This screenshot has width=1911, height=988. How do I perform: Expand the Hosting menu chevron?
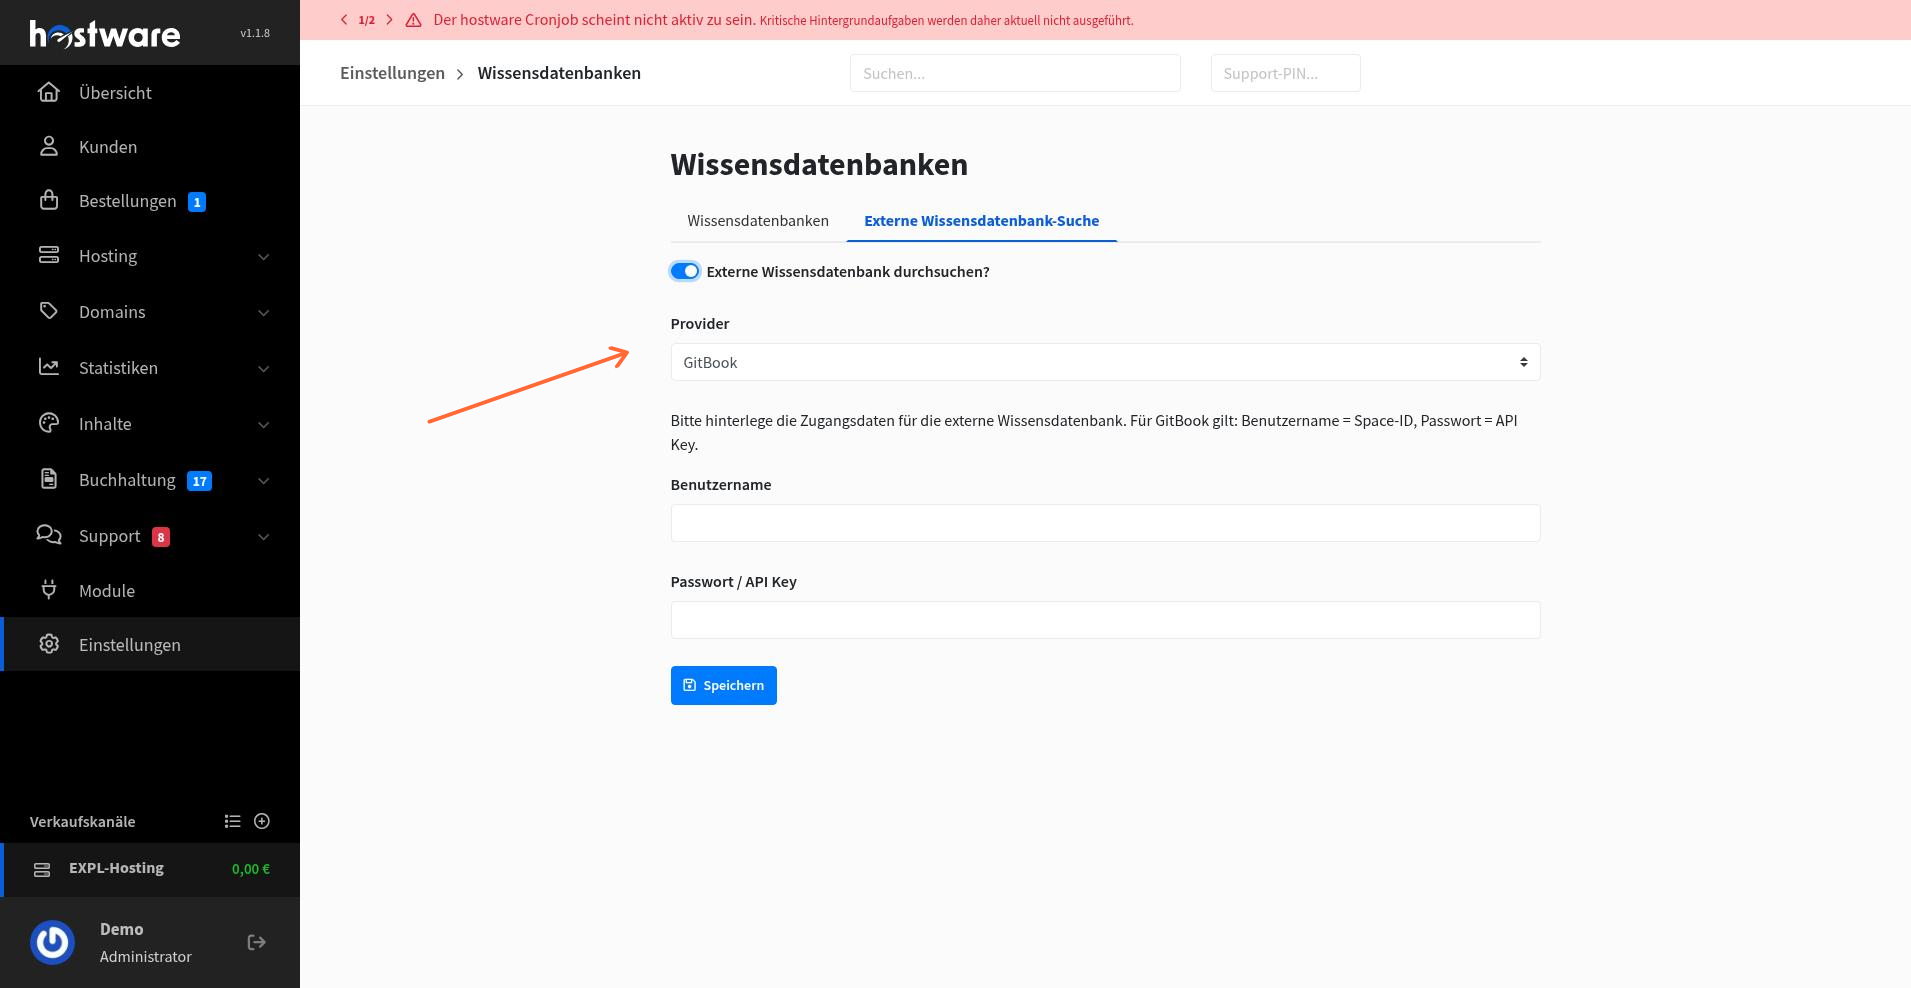(264, 257)
